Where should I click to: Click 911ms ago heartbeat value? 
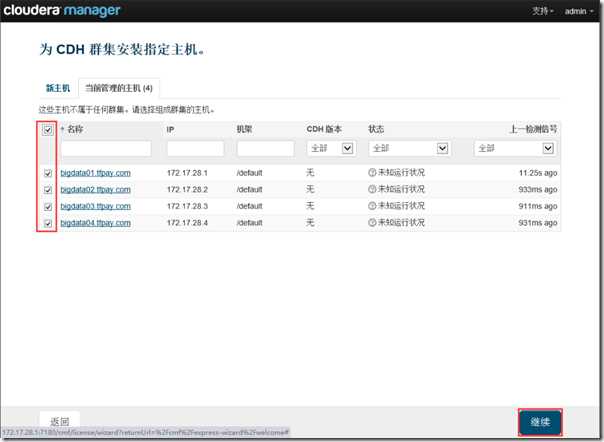538,206
